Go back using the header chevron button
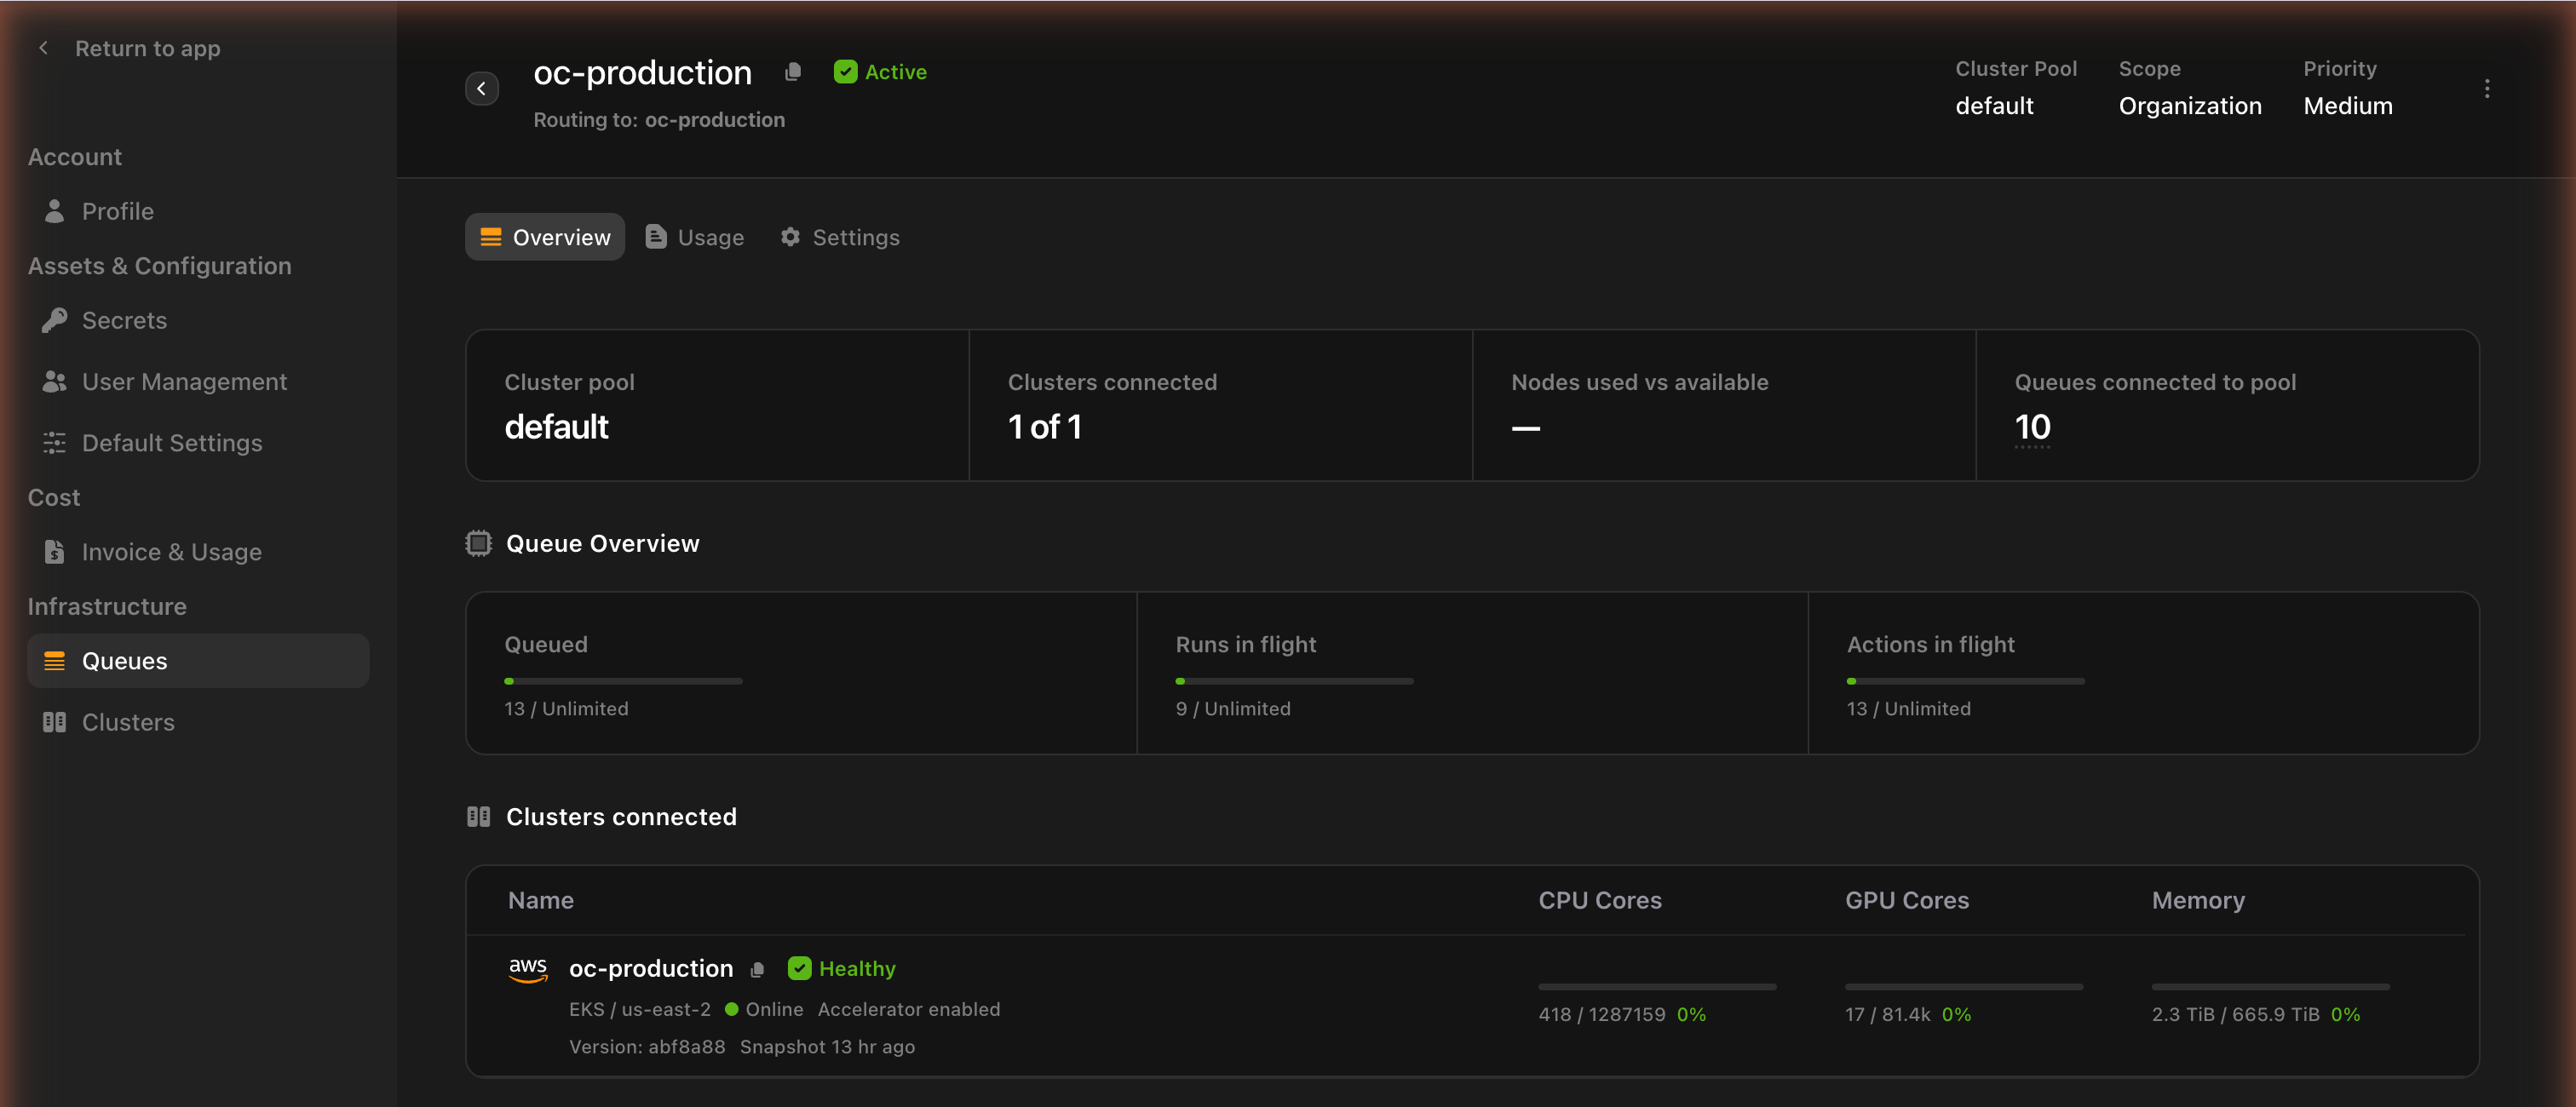Screen dimensions: 2576x1107 (482, 88)
